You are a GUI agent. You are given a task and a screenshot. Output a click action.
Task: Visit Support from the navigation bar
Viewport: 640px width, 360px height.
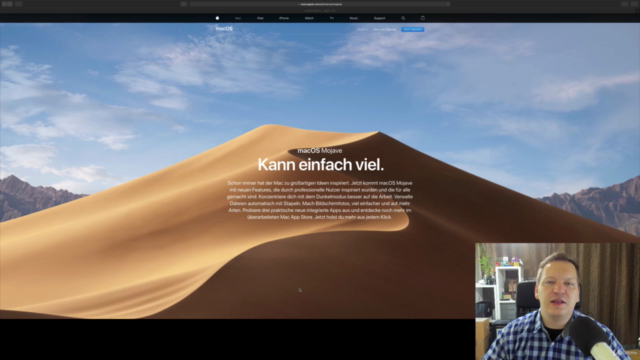point(379,18)
